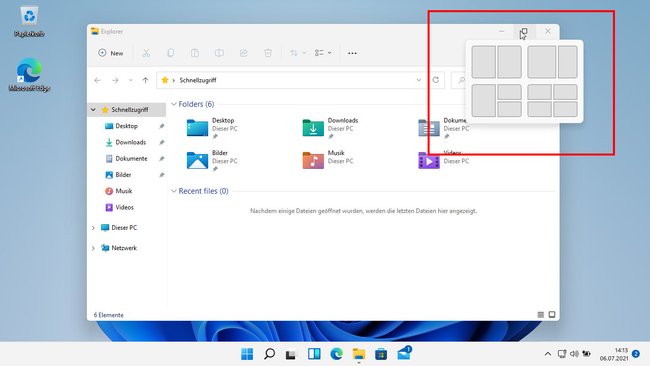Open the Sort options dropdown
Image resolution: width=650 pixels, height=366 pixels.
click(297, 53)
